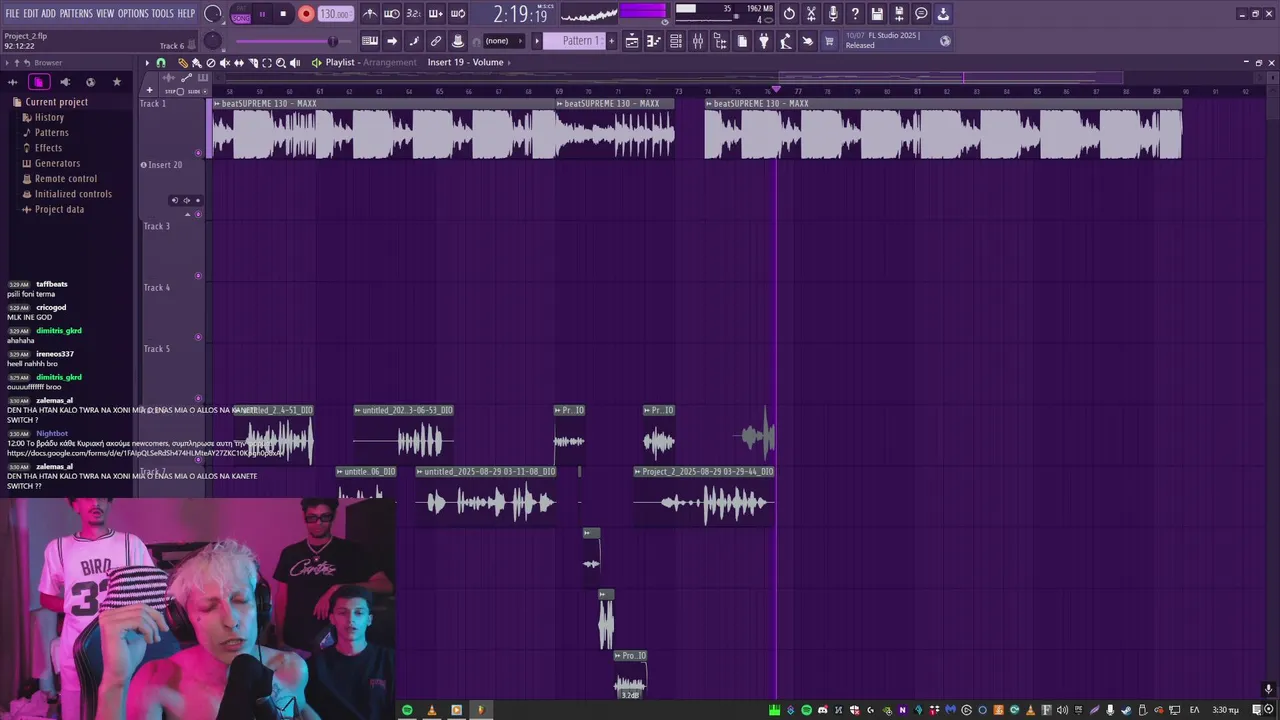This screenshot has width=1280, height=720.
Task: Toggle the playlist magnet snap icon
Action: 161,63
